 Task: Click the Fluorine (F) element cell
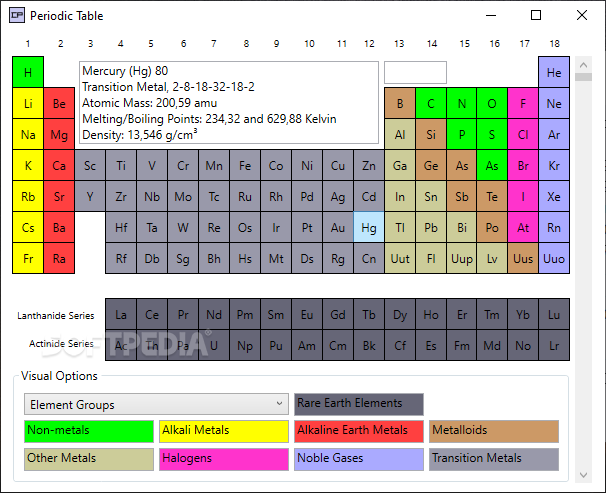523,103
